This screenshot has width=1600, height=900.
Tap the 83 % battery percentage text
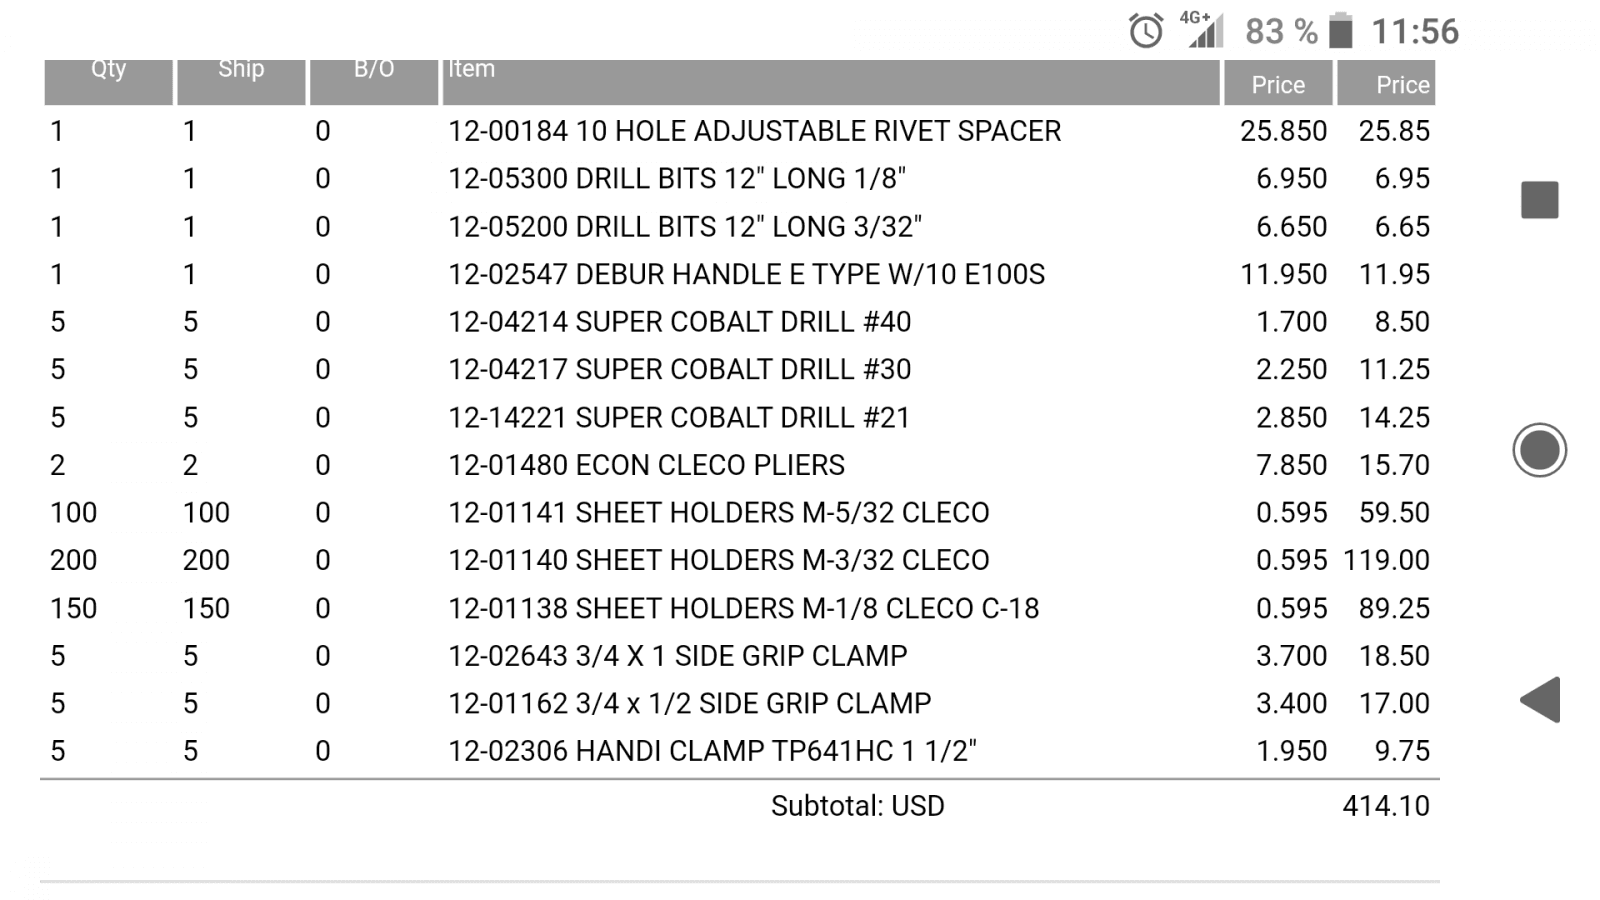click(x=1281, y=32)
